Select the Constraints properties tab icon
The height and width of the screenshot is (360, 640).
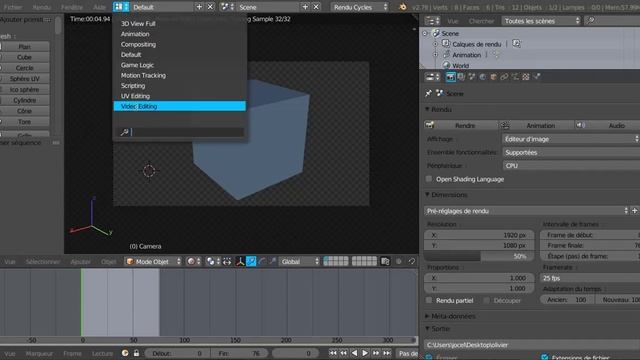504,77
